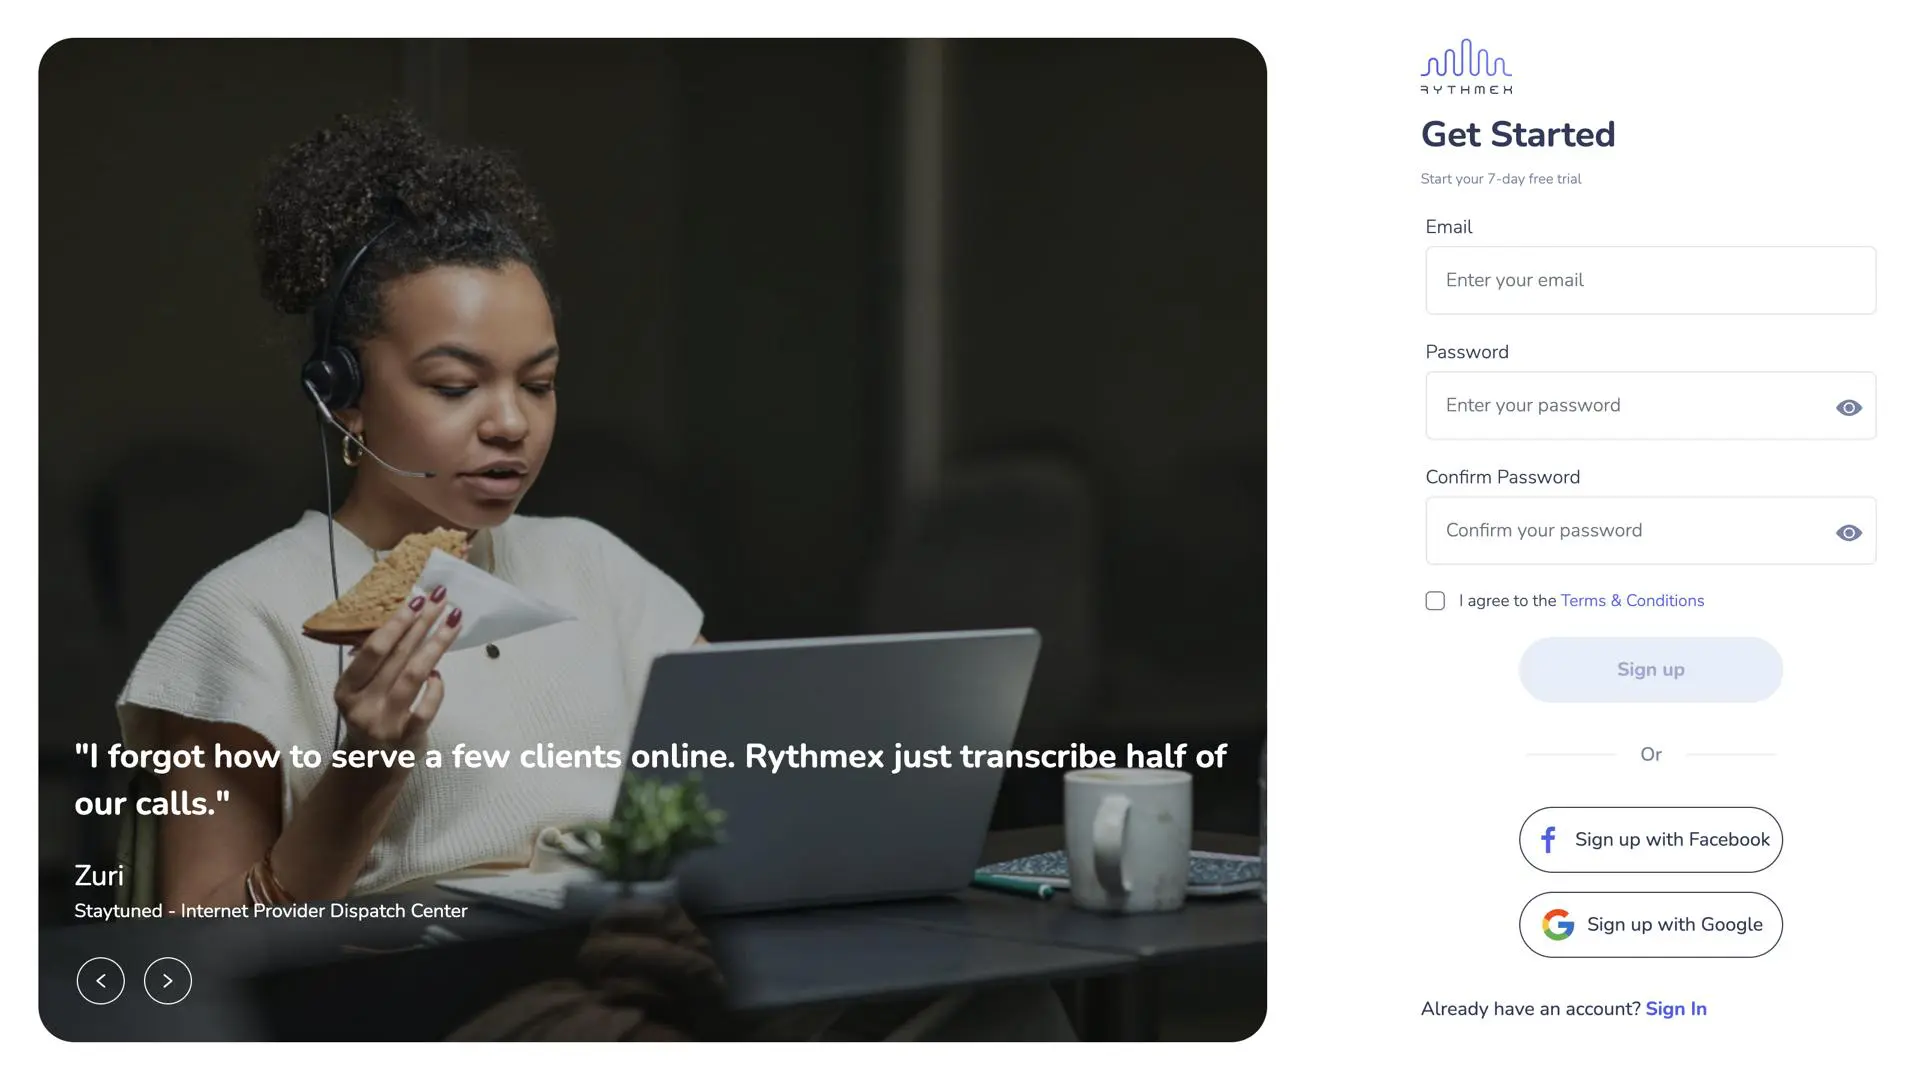The width and height of the screenshot is (1920, 1080).
Task: Follow the Sign In link
Action: (1676, 1009)
